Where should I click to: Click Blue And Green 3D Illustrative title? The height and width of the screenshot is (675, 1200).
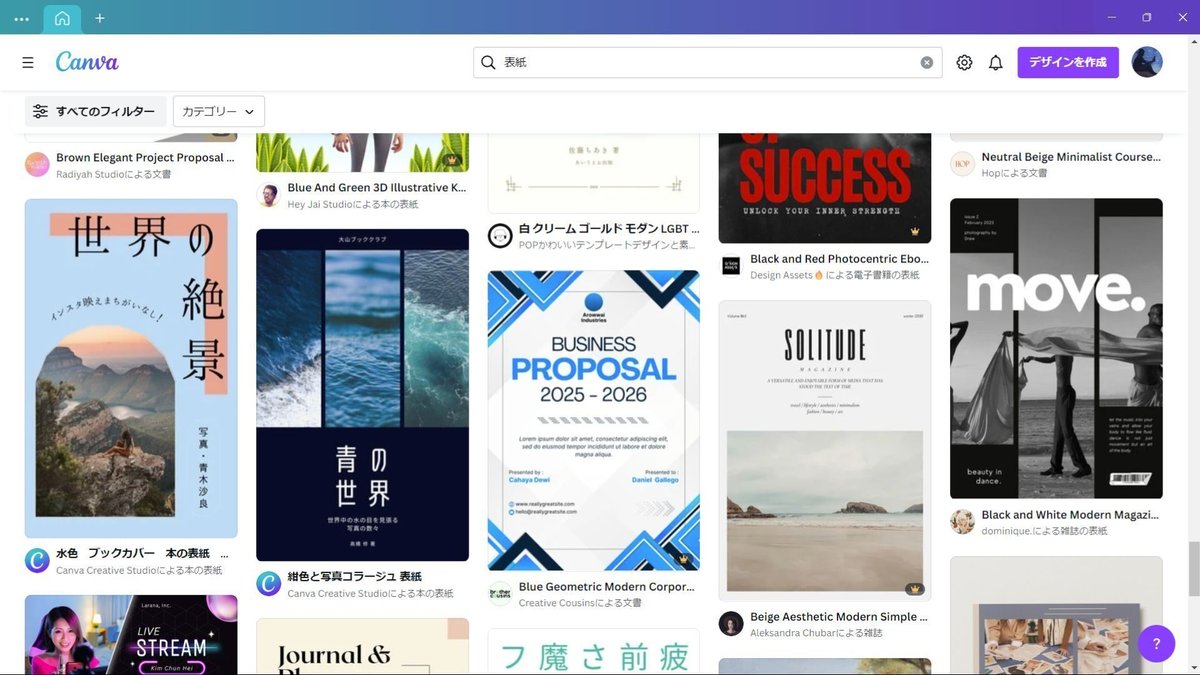pos(377,188)
